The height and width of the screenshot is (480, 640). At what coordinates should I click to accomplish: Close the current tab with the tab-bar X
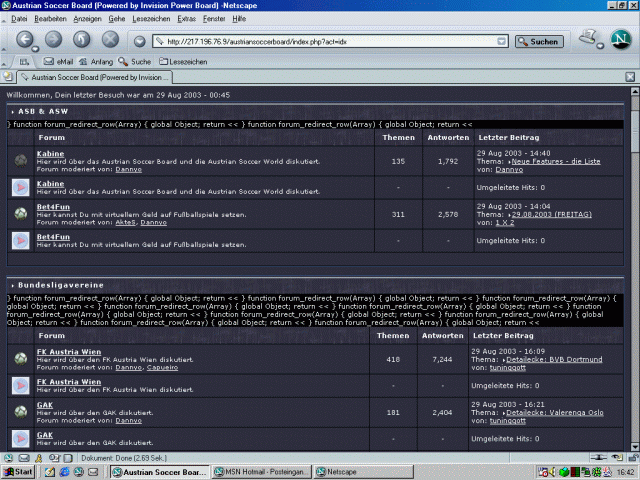(x=630, y=77)
